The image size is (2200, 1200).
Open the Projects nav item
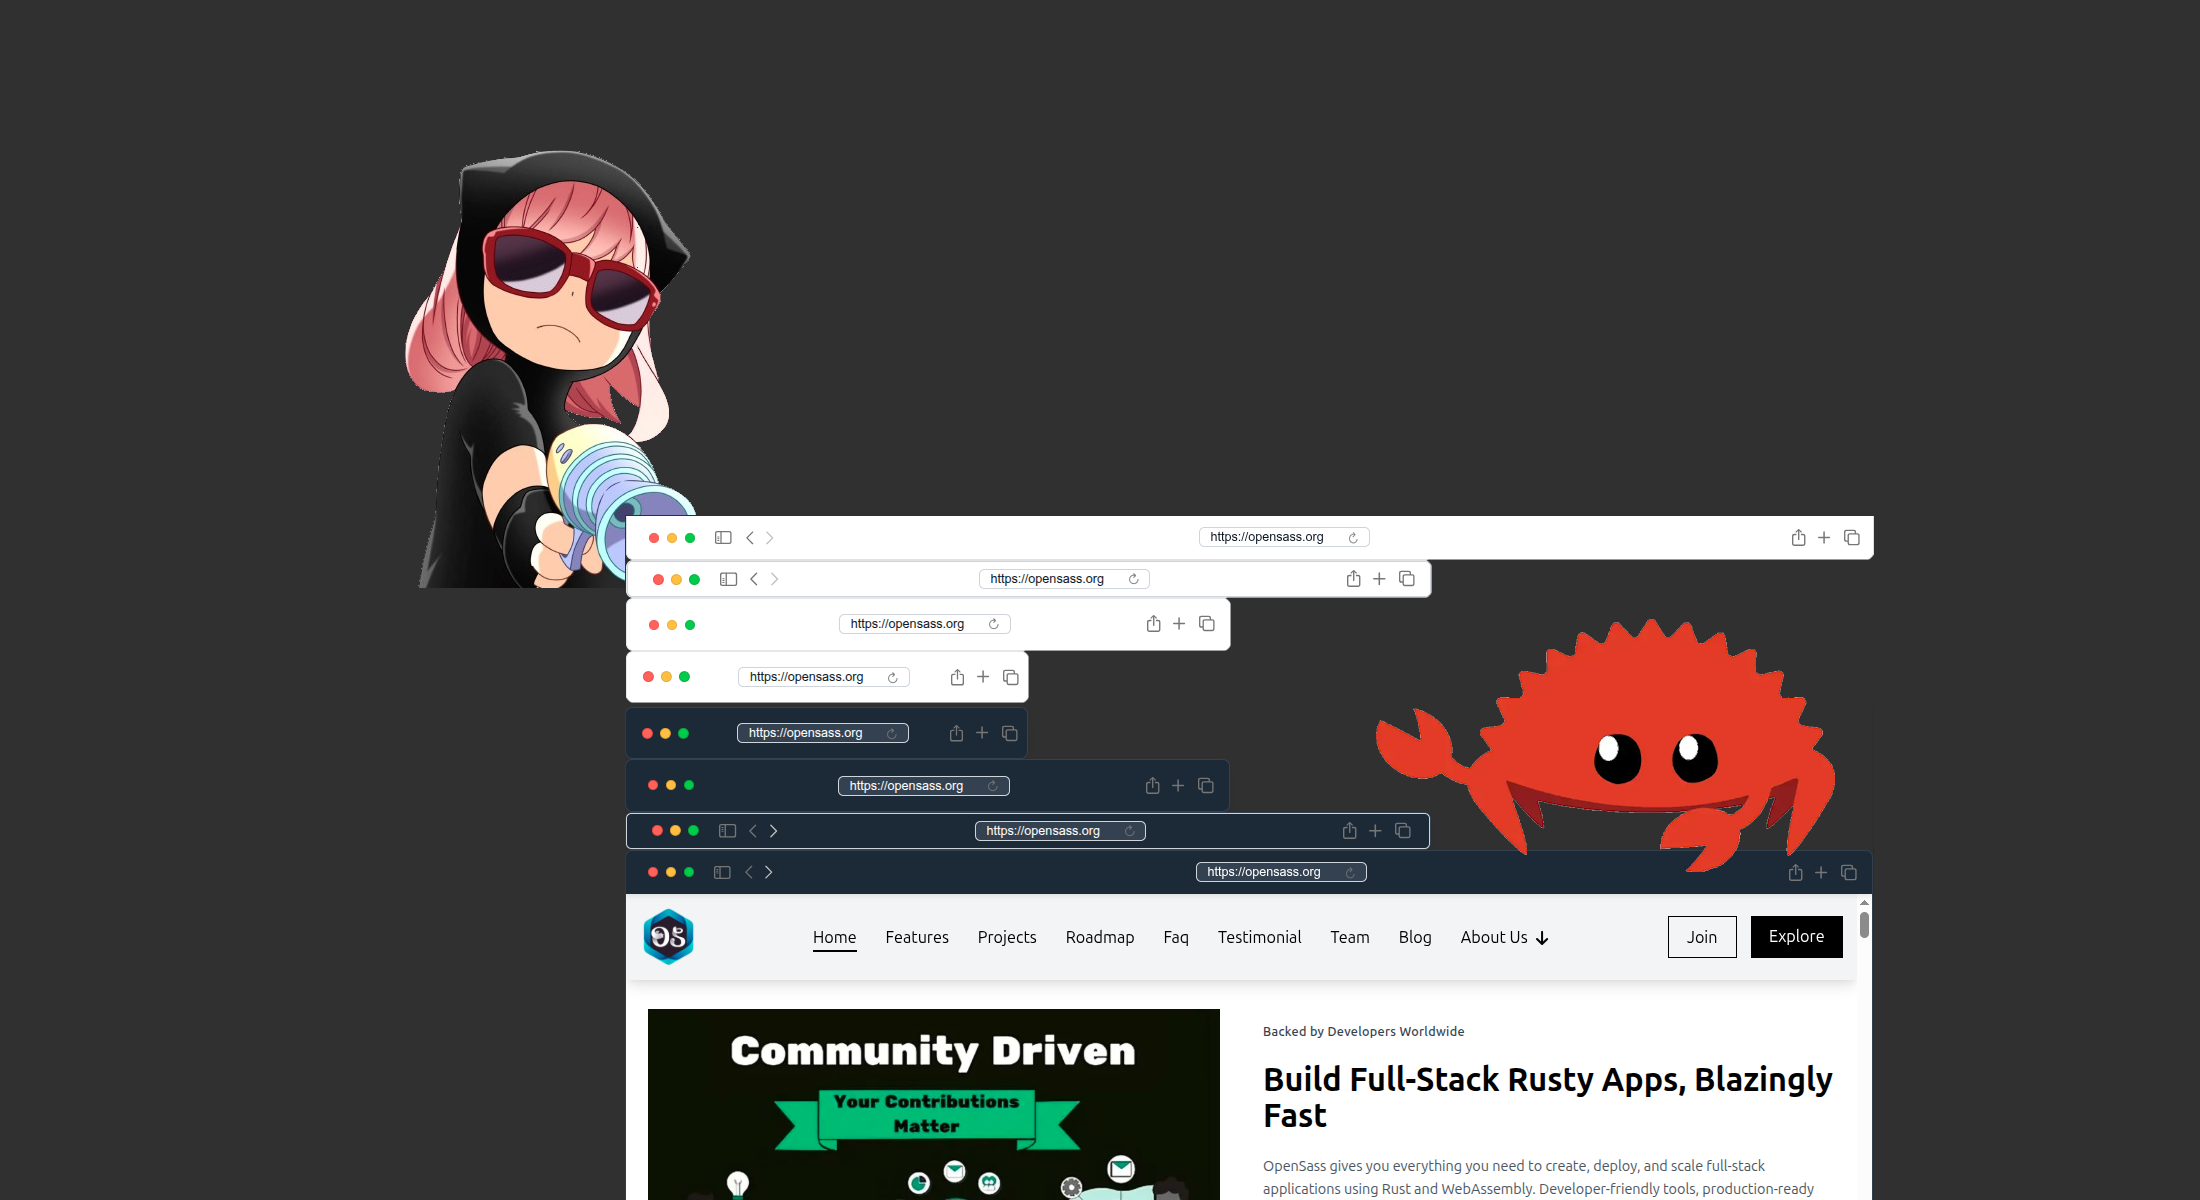coord(1007,937)
